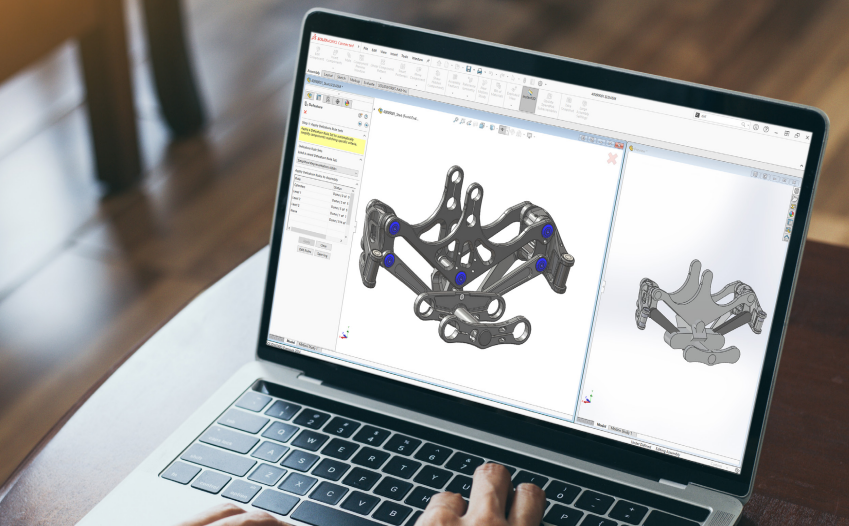Click the Undo arrow icon
849x526 pixels.
(x=491, y=74)
